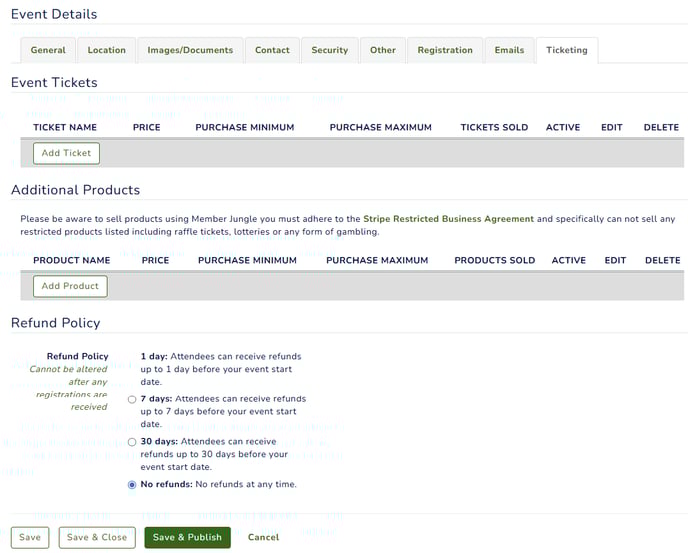Open Stripe Restricted Business Agreement link
Screen dimensions: 688x553
tap(448, 219)
